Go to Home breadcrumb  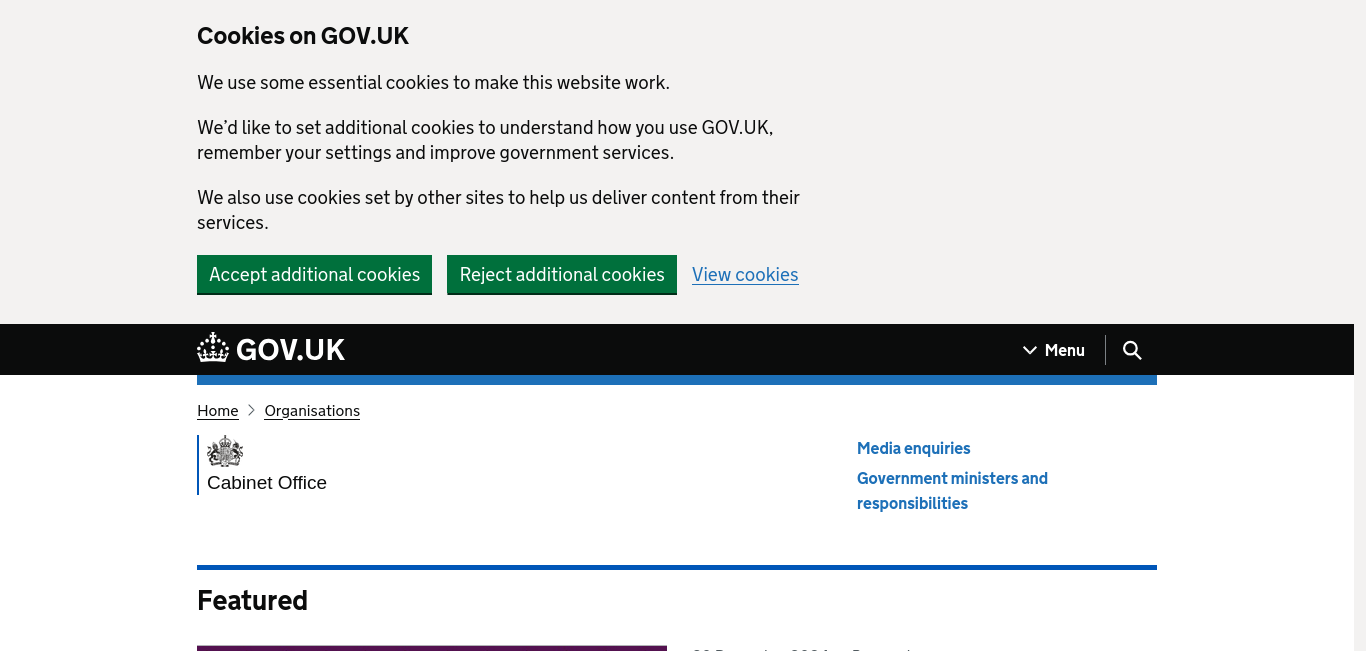218,411
